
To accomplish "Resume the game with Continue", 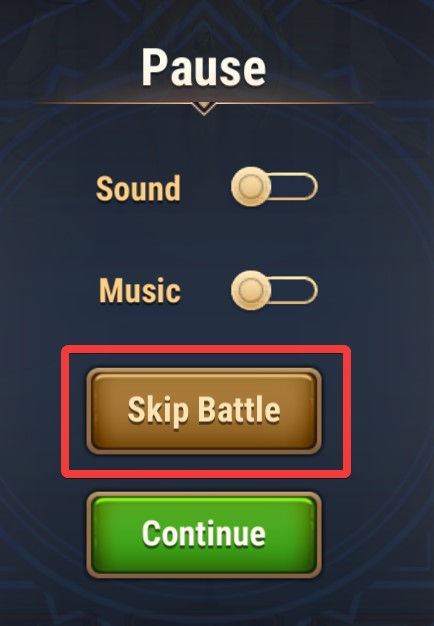I will tap(204, 535).
